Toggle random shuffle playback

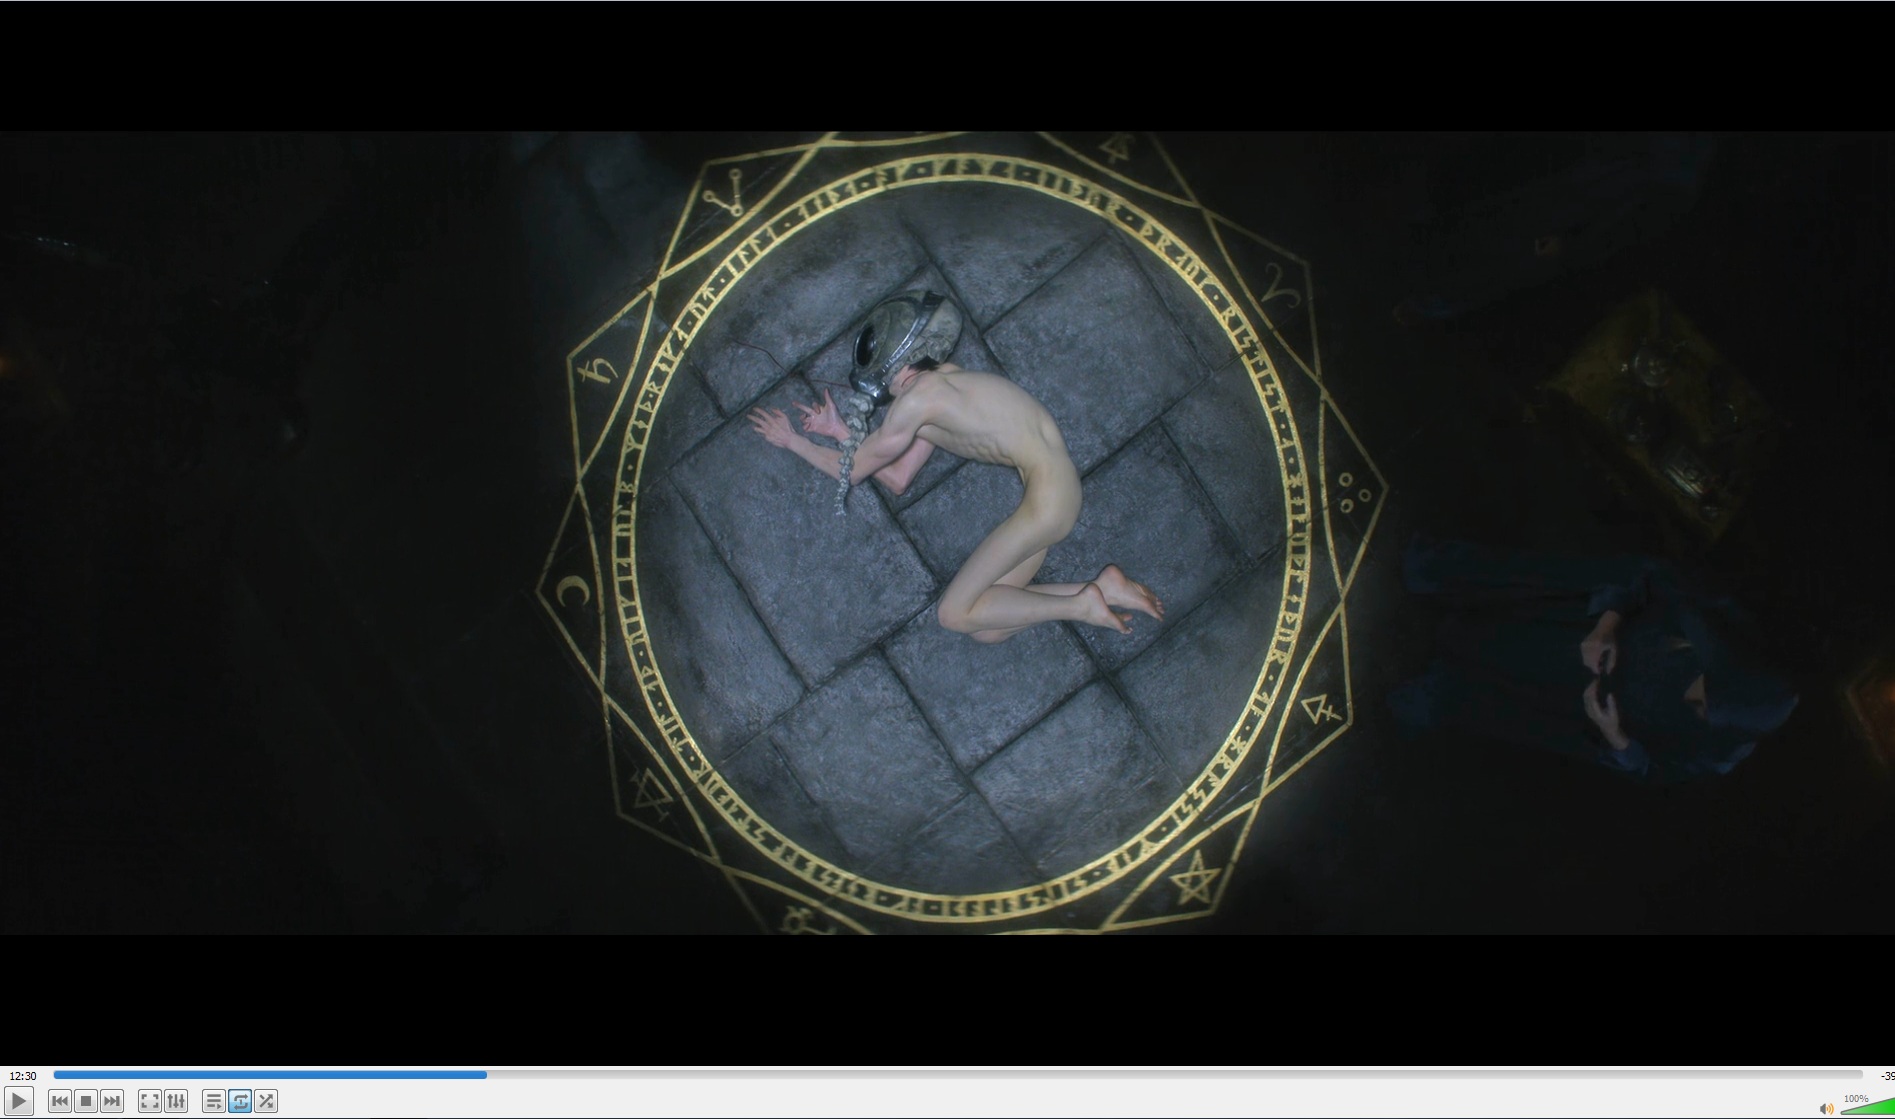pos(266,1101)
